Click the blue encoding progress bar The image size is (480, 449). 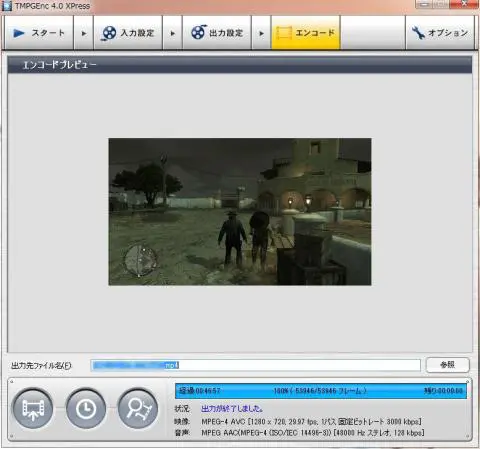pos(321,391)
